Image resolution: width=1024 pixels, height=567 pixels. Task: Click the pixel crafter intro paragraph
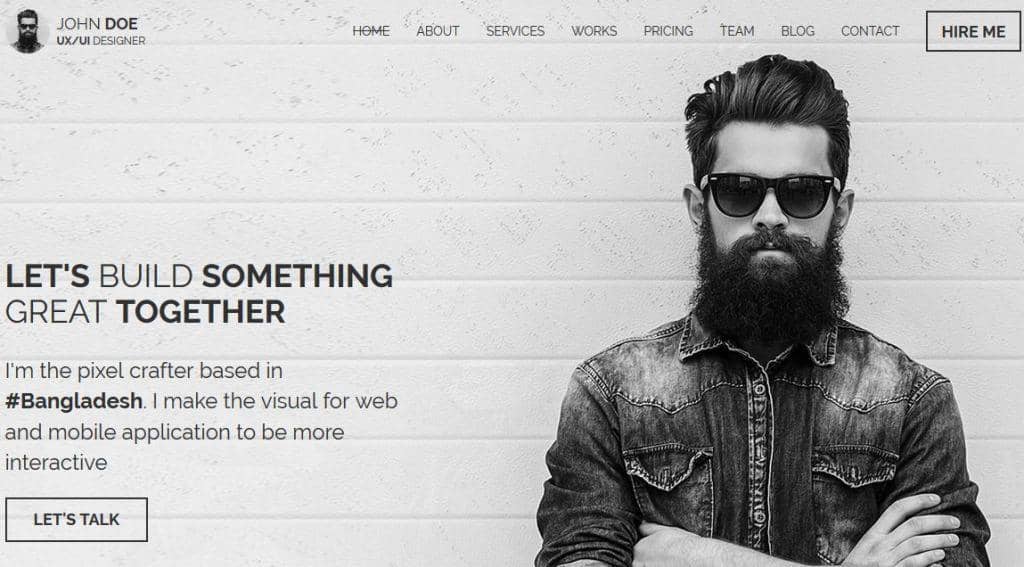coord(201,416)
